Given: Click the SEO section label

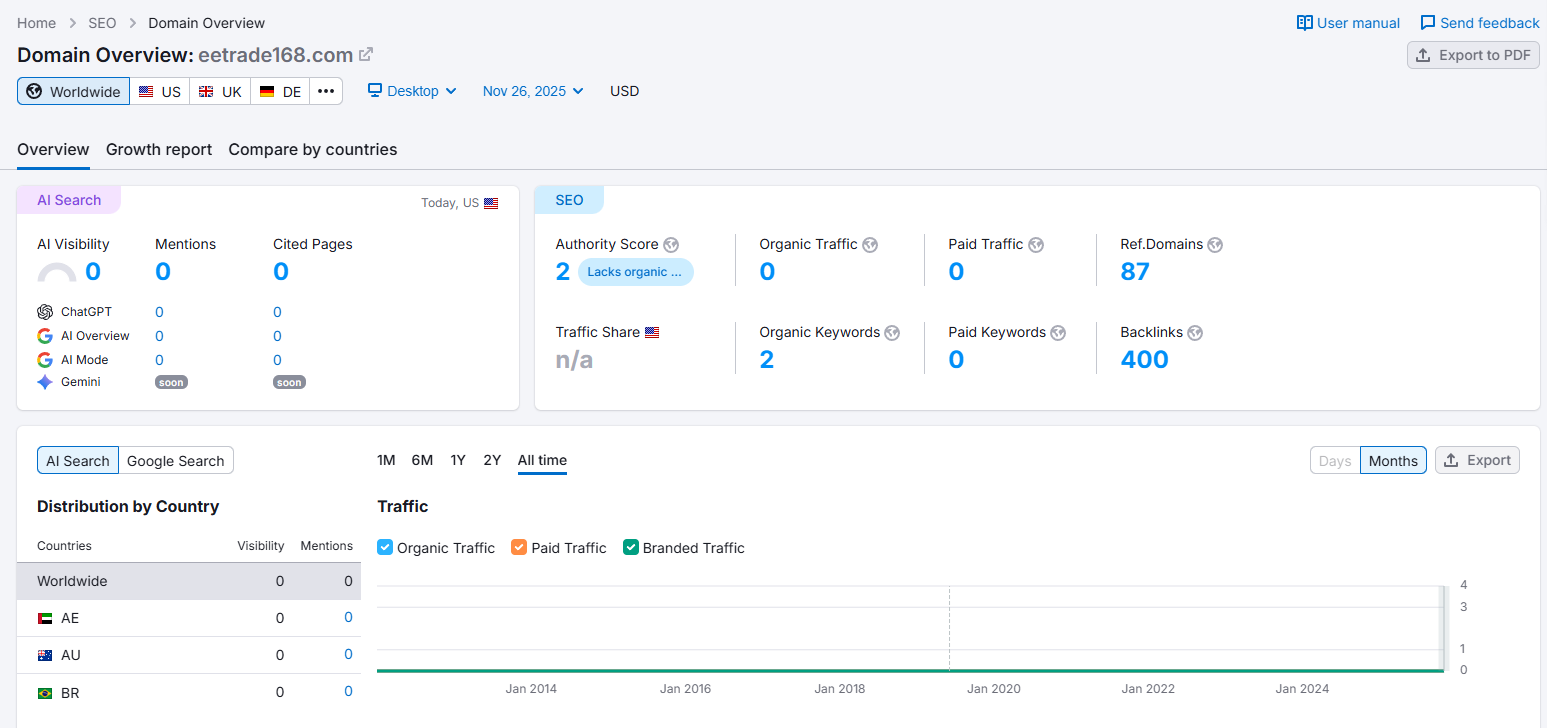Looking at the screenshot, I should [569, 200].
